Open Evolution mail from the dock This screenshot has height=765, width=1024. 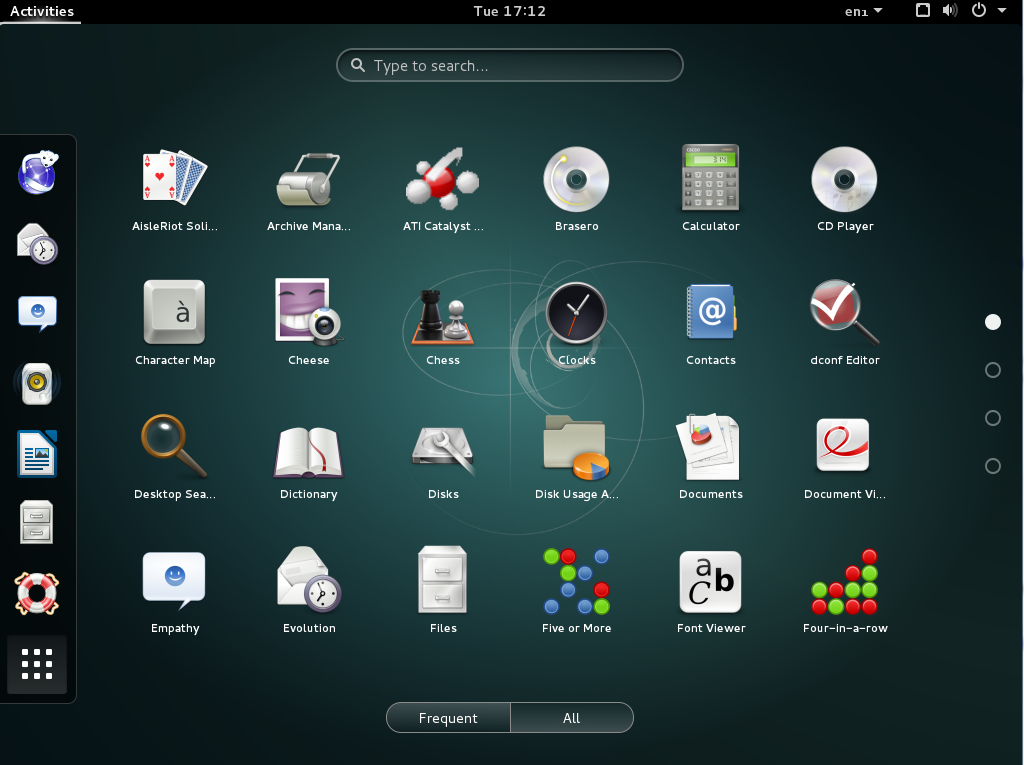37,243
